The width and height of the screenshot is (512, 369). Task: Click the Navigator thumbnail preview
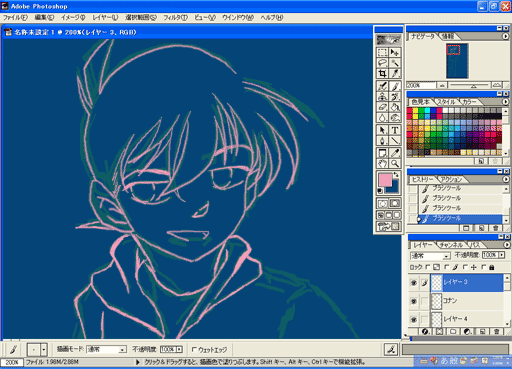(457, 61)
